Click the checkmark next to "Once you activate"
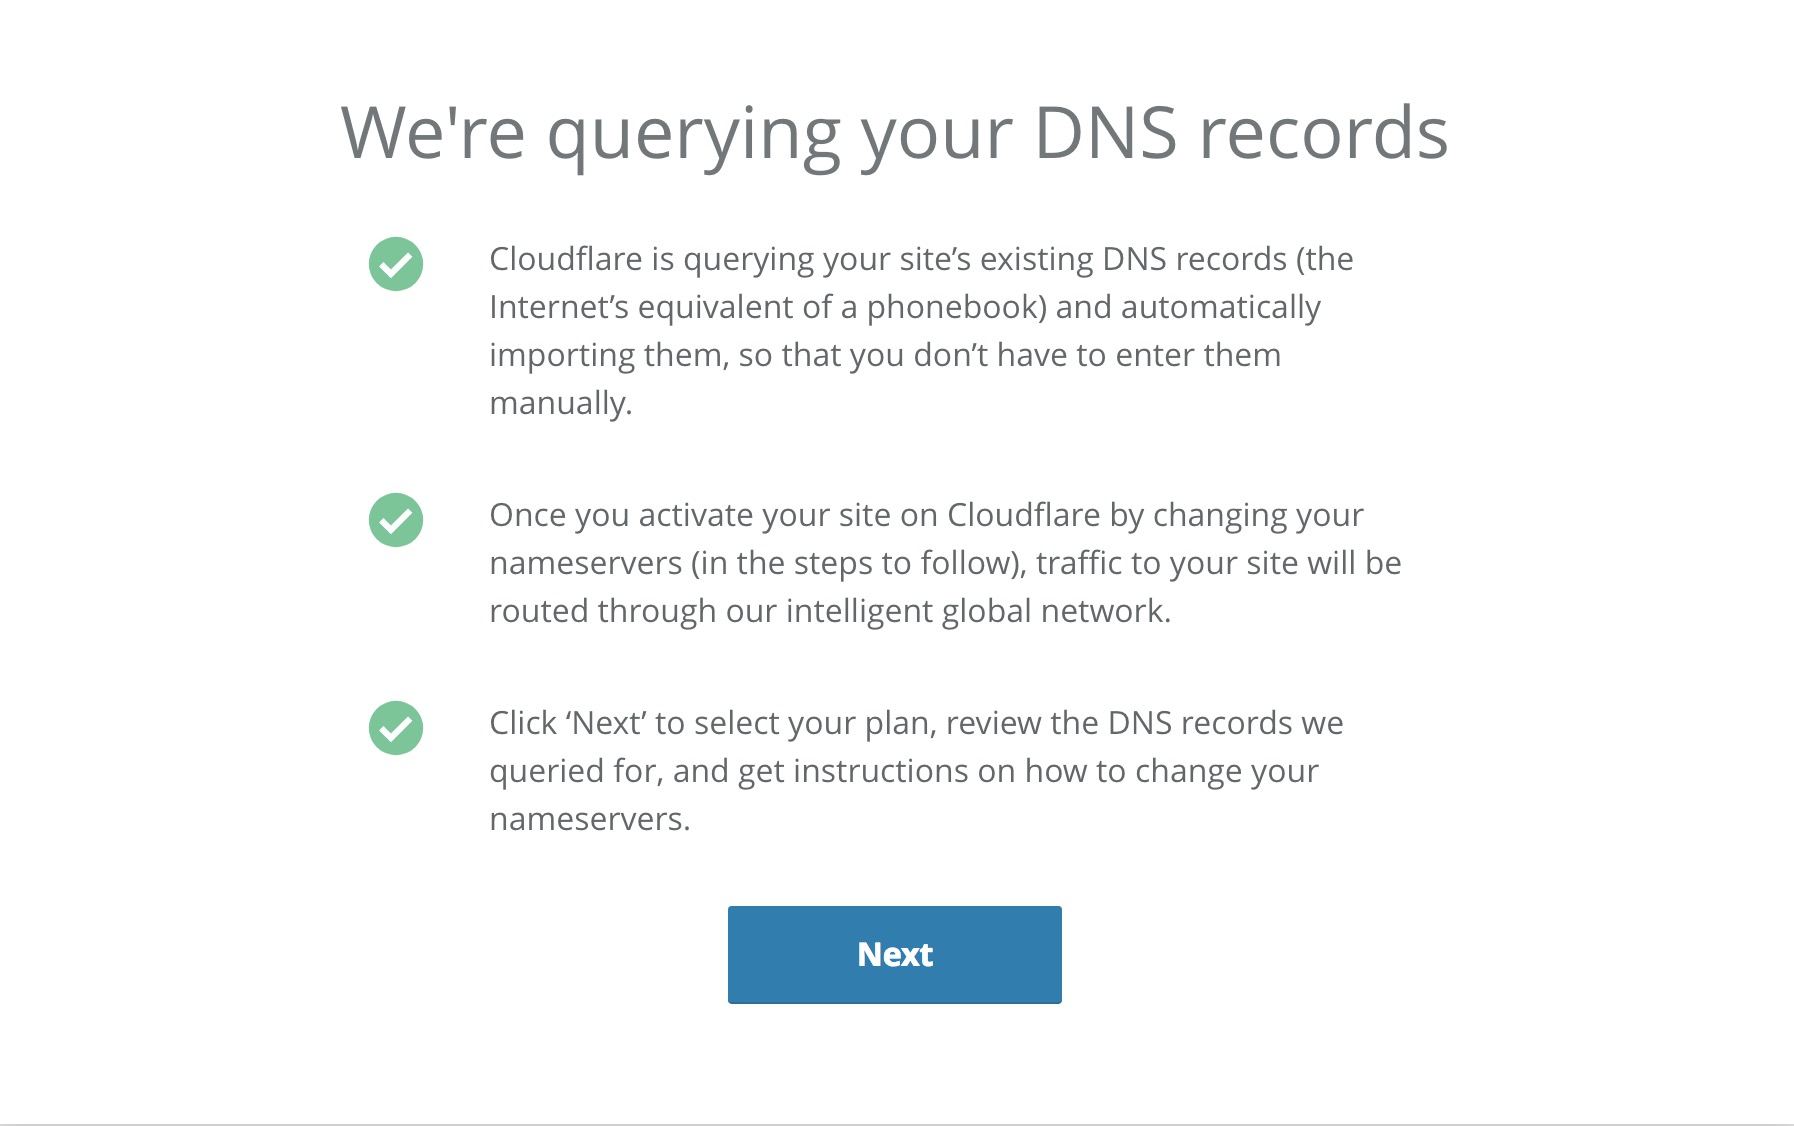This screenshot has height=1126, width=1794. [x=396, y=520]
